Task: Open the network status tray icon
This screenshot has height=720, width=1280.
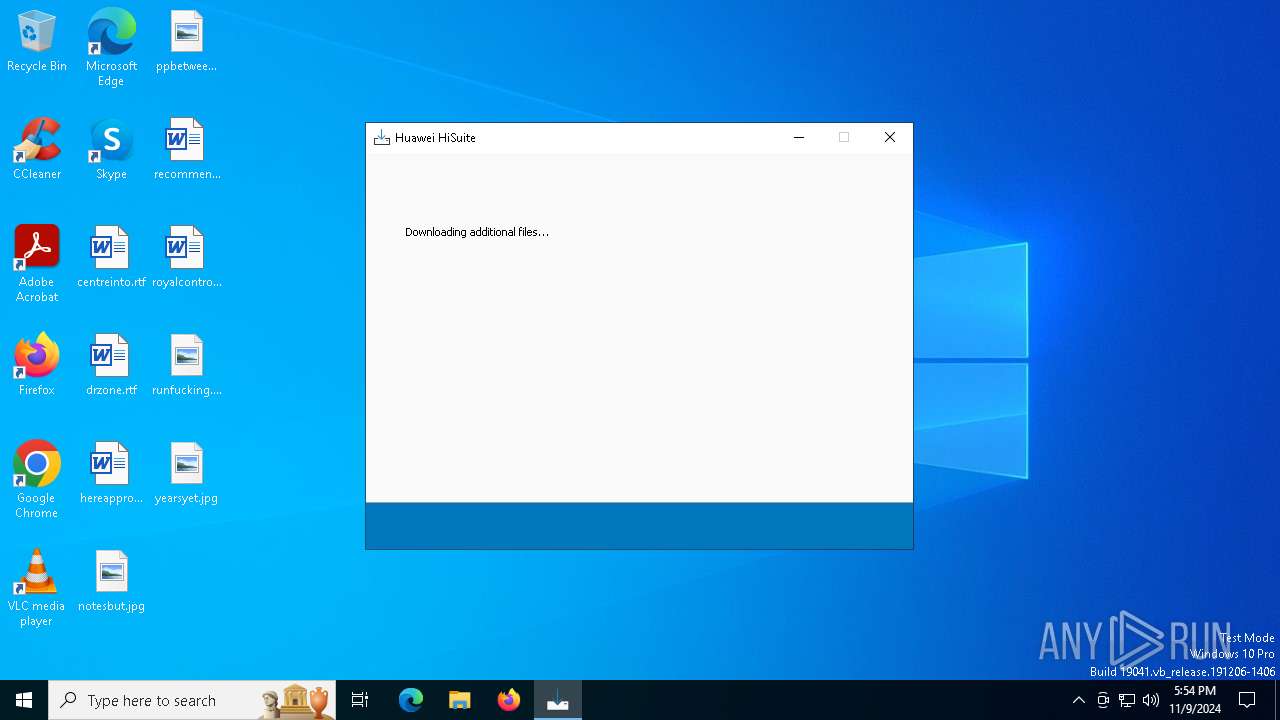Action: [1127, 700]
